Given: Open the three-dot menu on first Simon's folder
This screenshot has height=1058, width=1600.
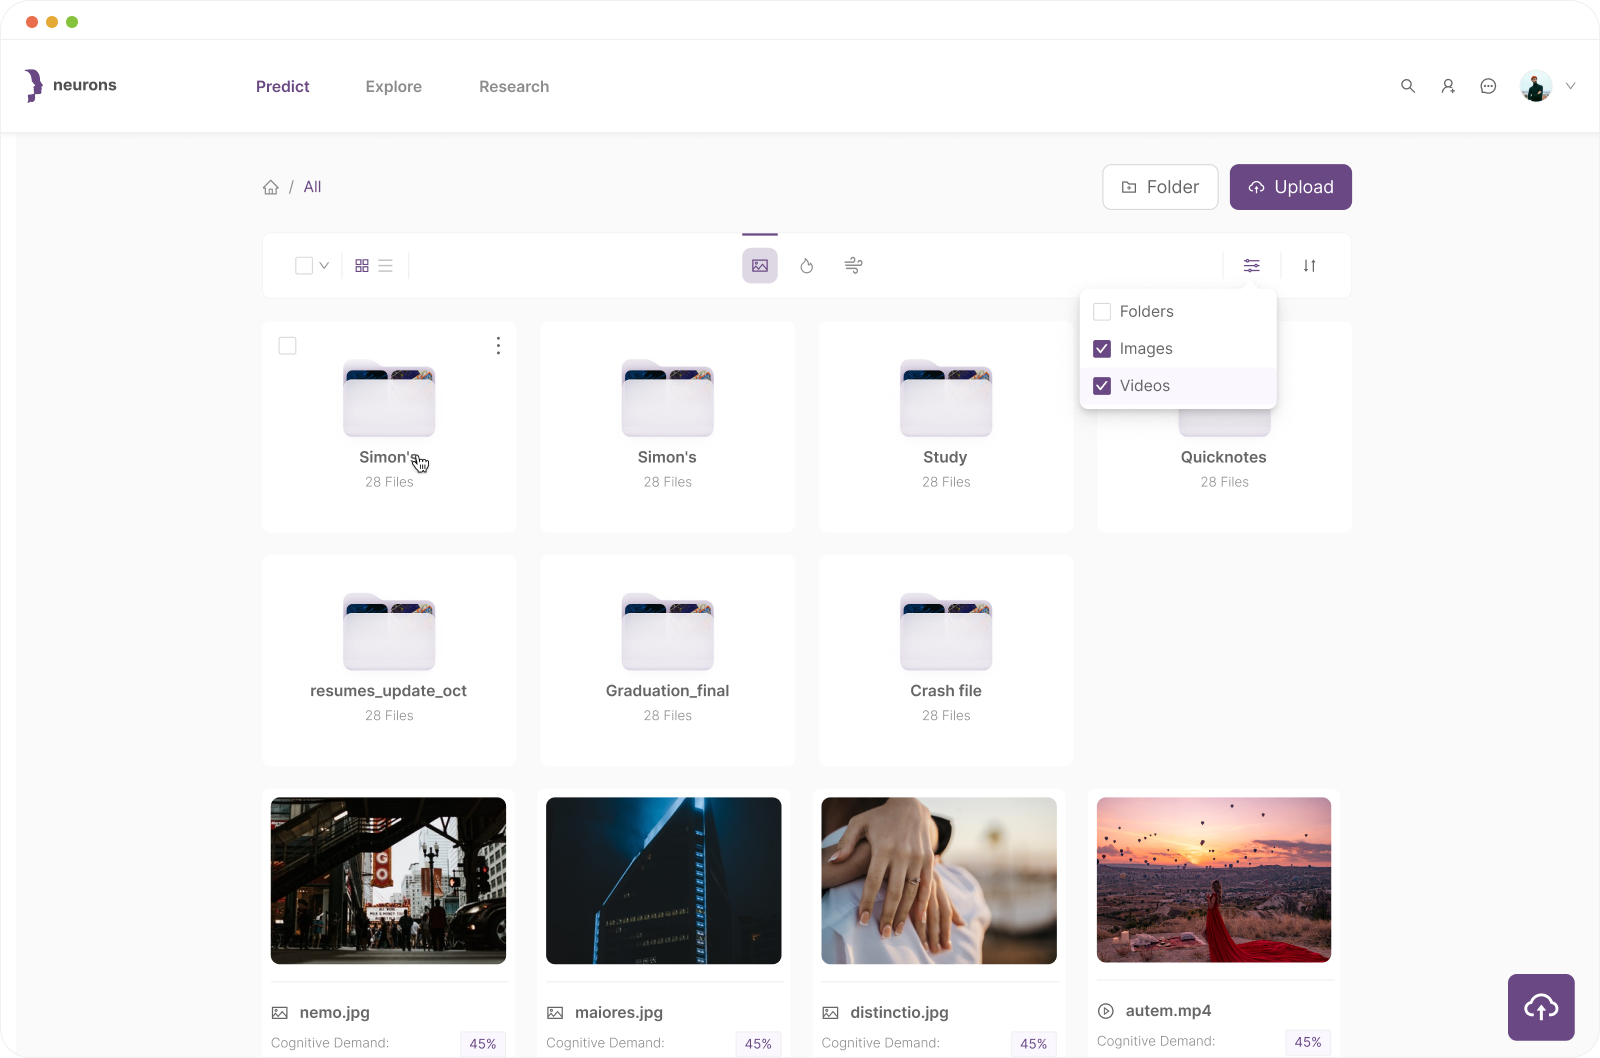Looking at the screenshot, I should (x=498, y=346).
